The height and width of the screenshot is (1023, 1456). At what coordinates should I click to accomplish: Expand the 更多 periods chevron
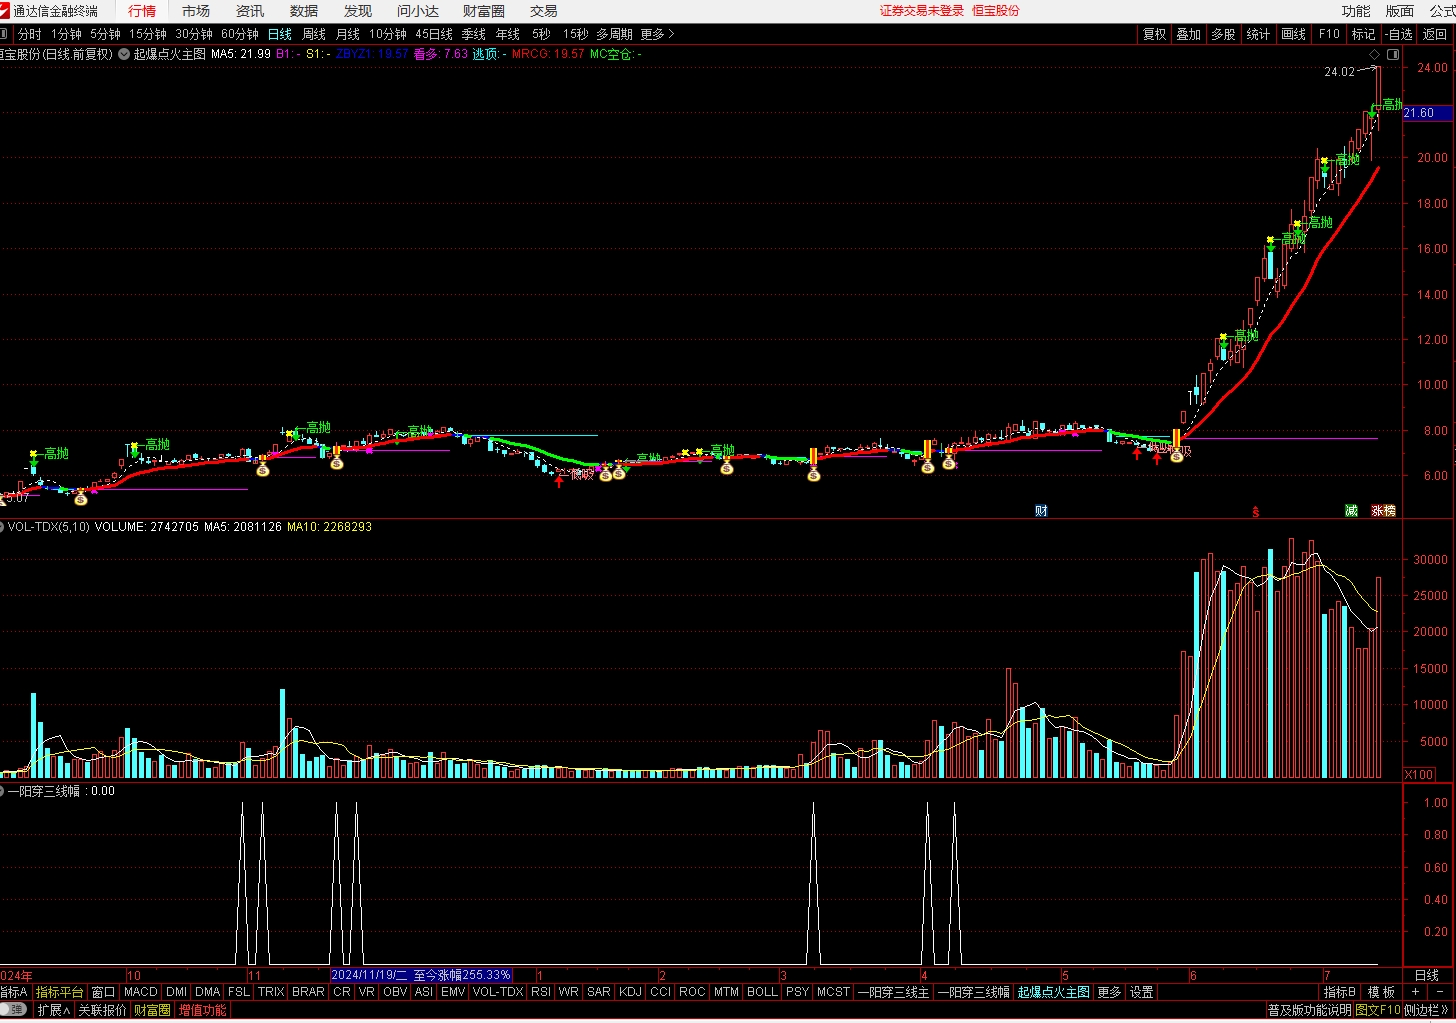658,34
